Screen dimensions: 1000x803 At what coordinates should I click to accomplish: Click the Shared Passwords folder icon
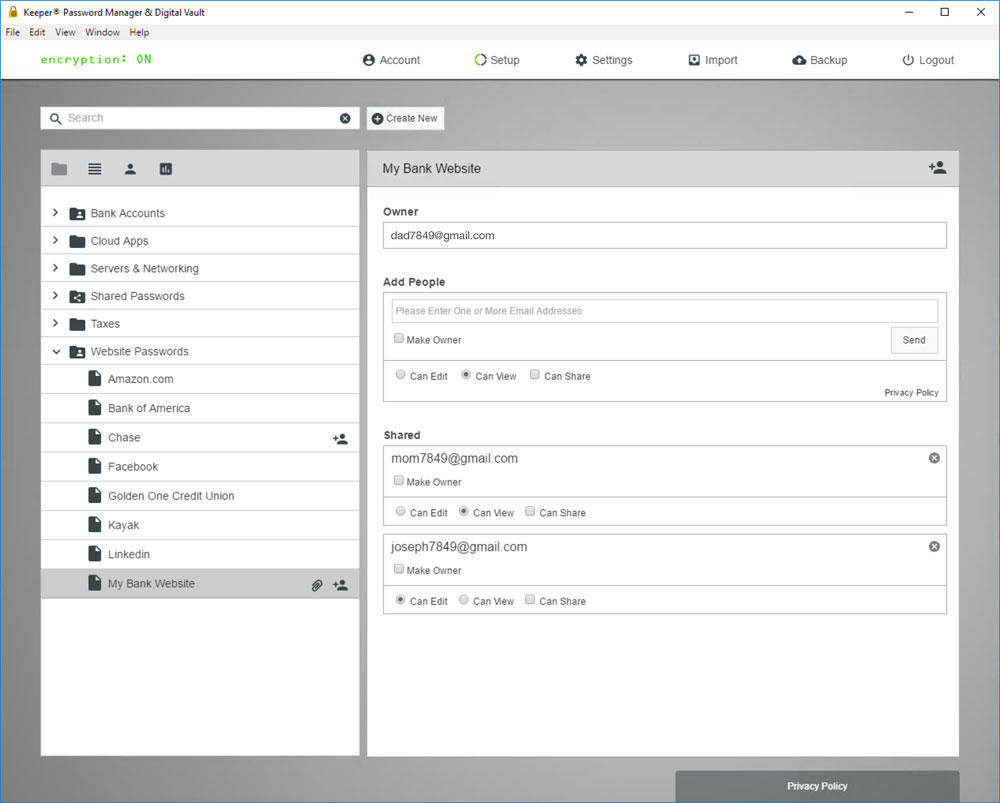77,297
